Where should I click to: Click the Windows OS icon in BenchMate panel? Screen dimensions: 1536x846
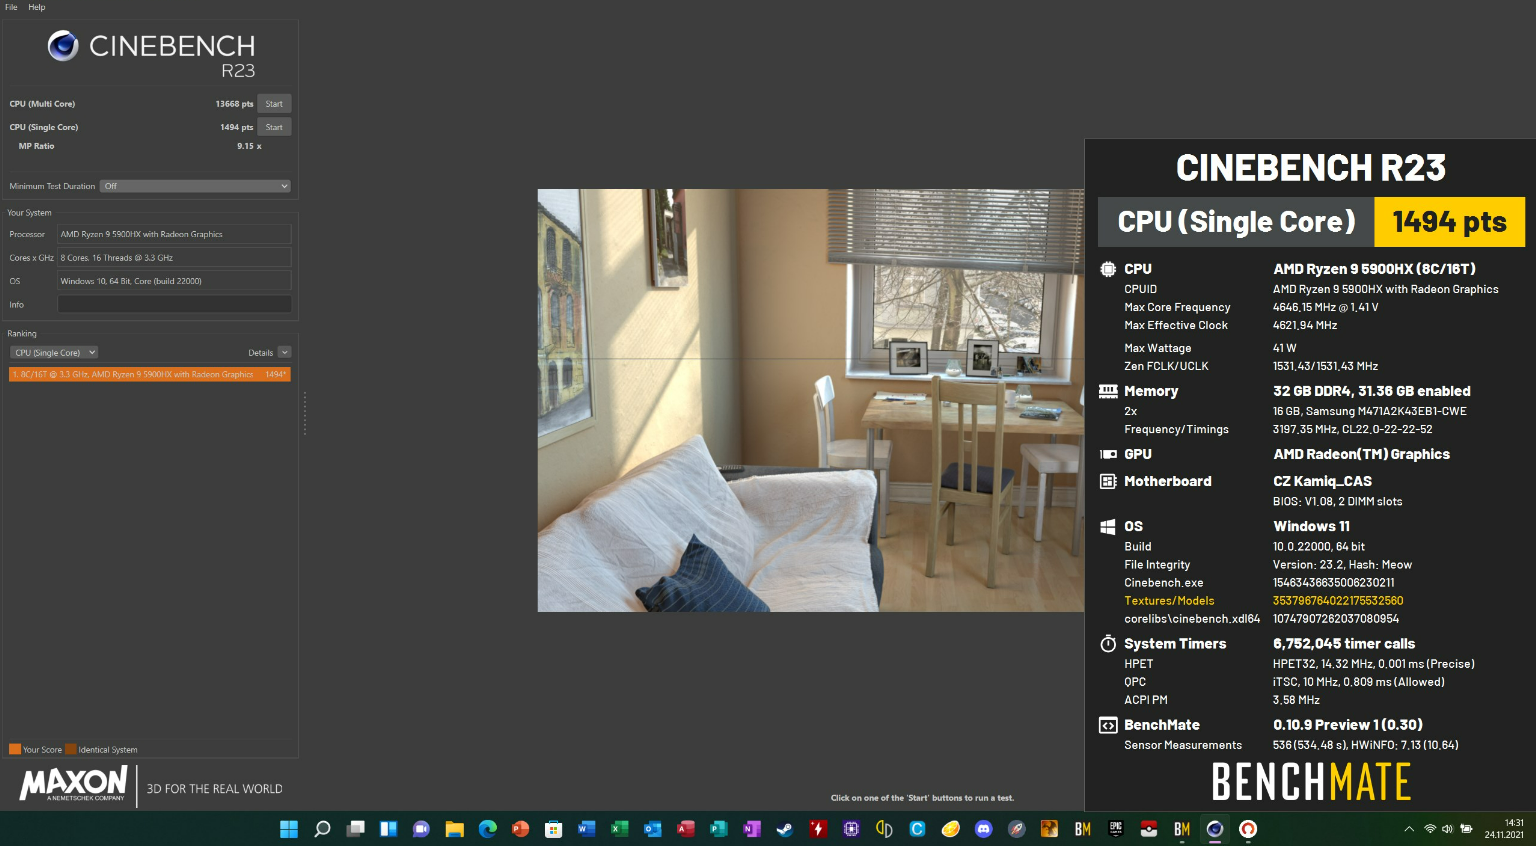[x=1108, y=526]
